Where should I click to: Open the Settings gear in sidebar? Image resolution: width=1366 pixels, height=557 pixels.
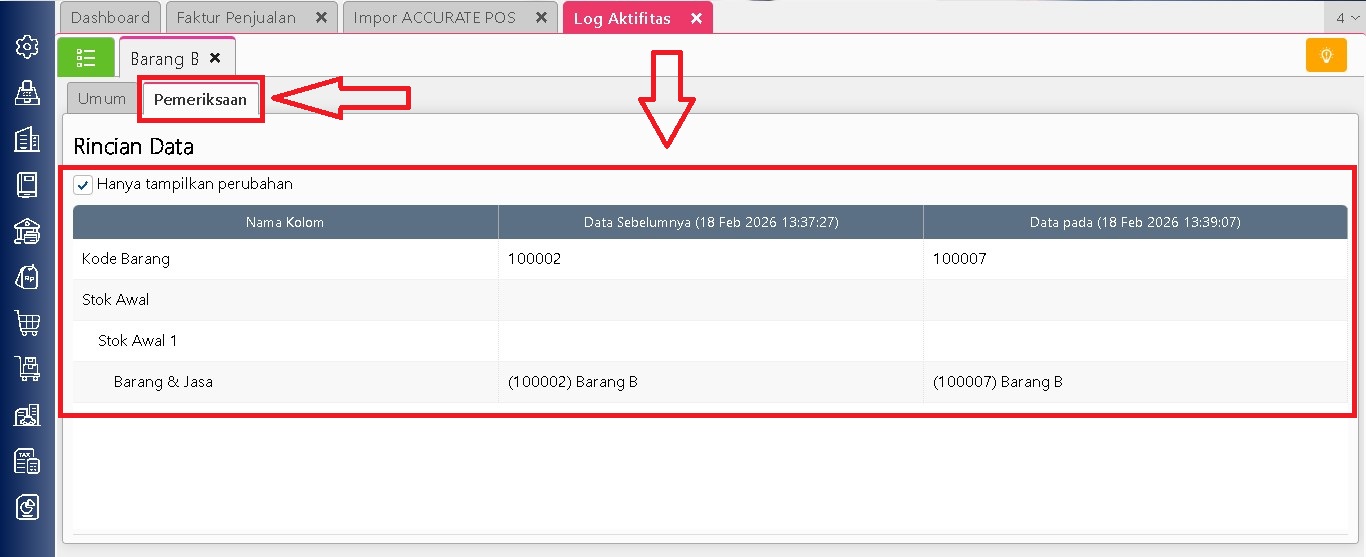[27, 47]
